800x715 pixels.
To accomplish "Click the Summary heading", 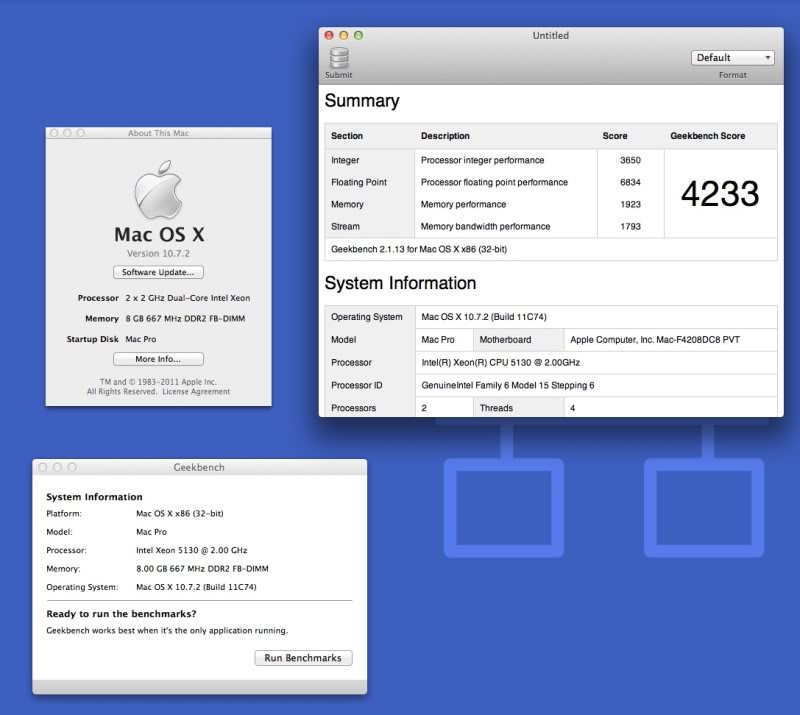I will 362,101.
